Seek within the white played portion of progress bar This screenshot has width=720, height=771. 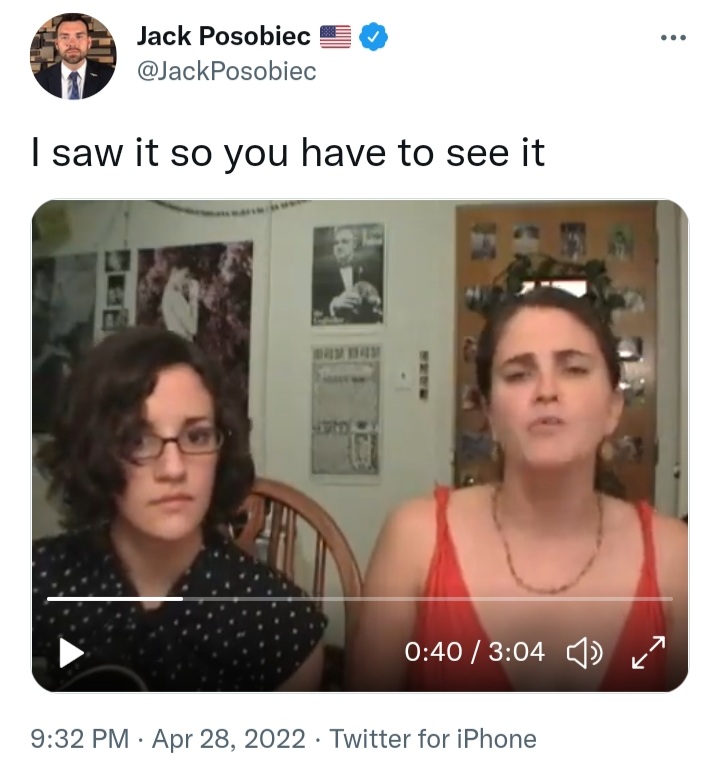[115, 599]
